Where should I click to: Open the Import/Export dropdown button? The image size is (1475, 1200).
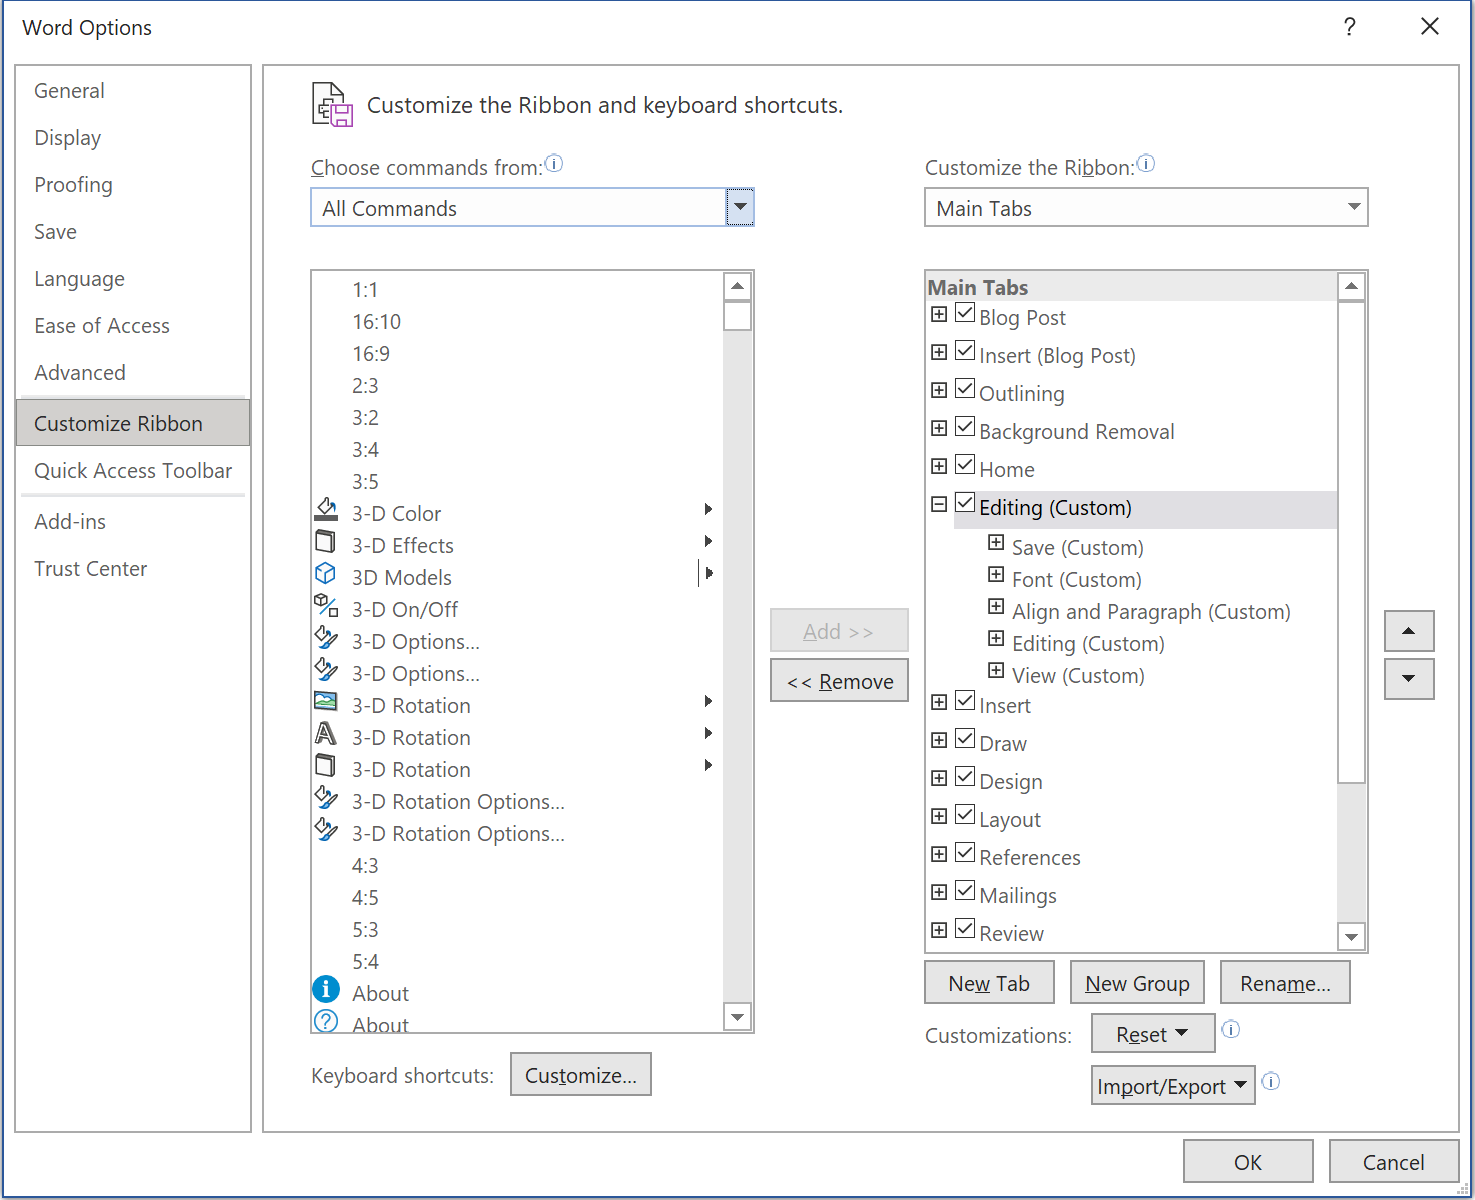click(x=1173, y=1086)
